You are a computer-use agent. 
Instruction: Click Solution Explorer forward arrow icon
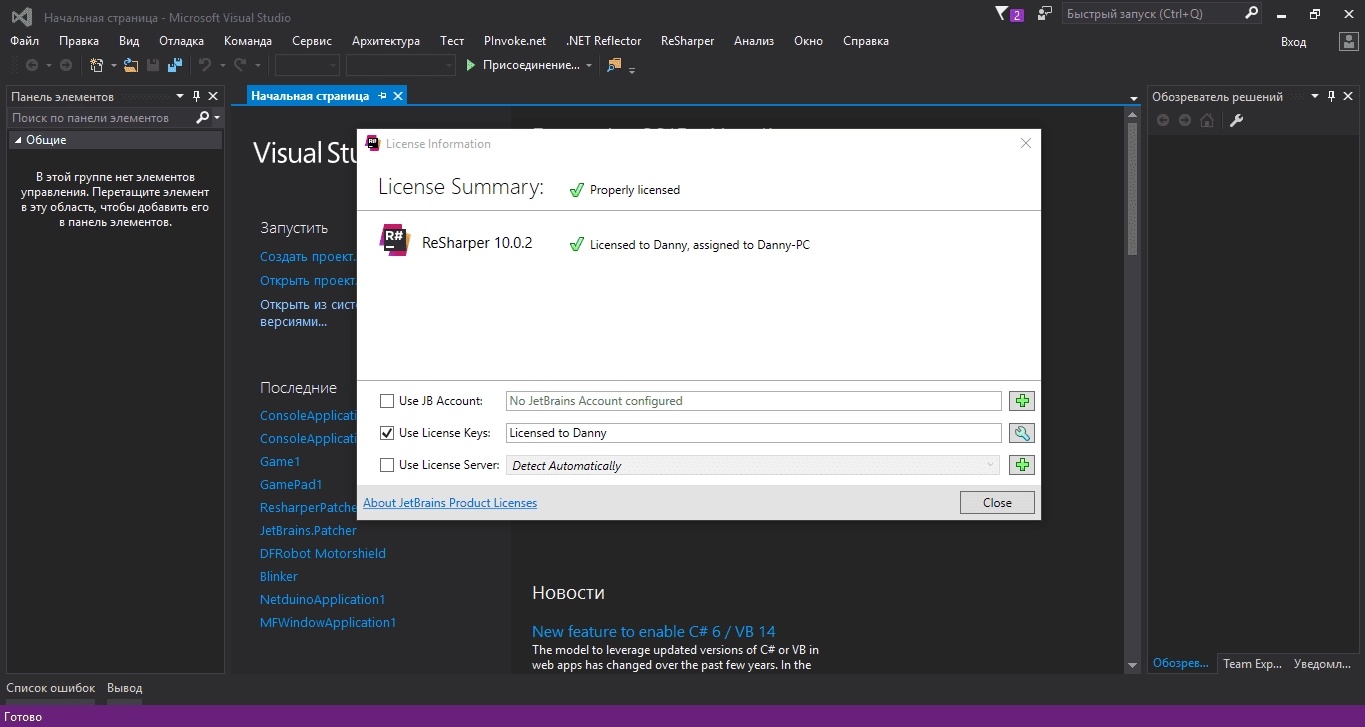[1185, 120]
